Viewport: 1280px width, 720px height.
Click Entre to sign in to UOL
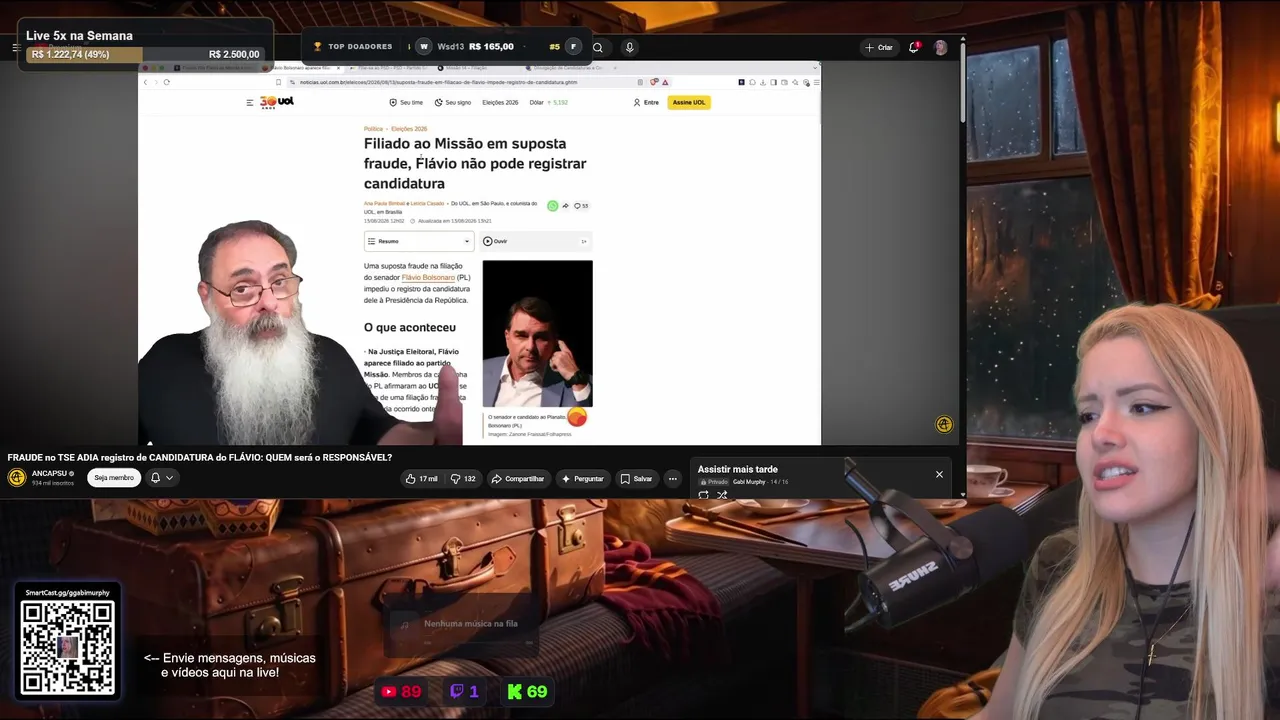pos(646,102)
